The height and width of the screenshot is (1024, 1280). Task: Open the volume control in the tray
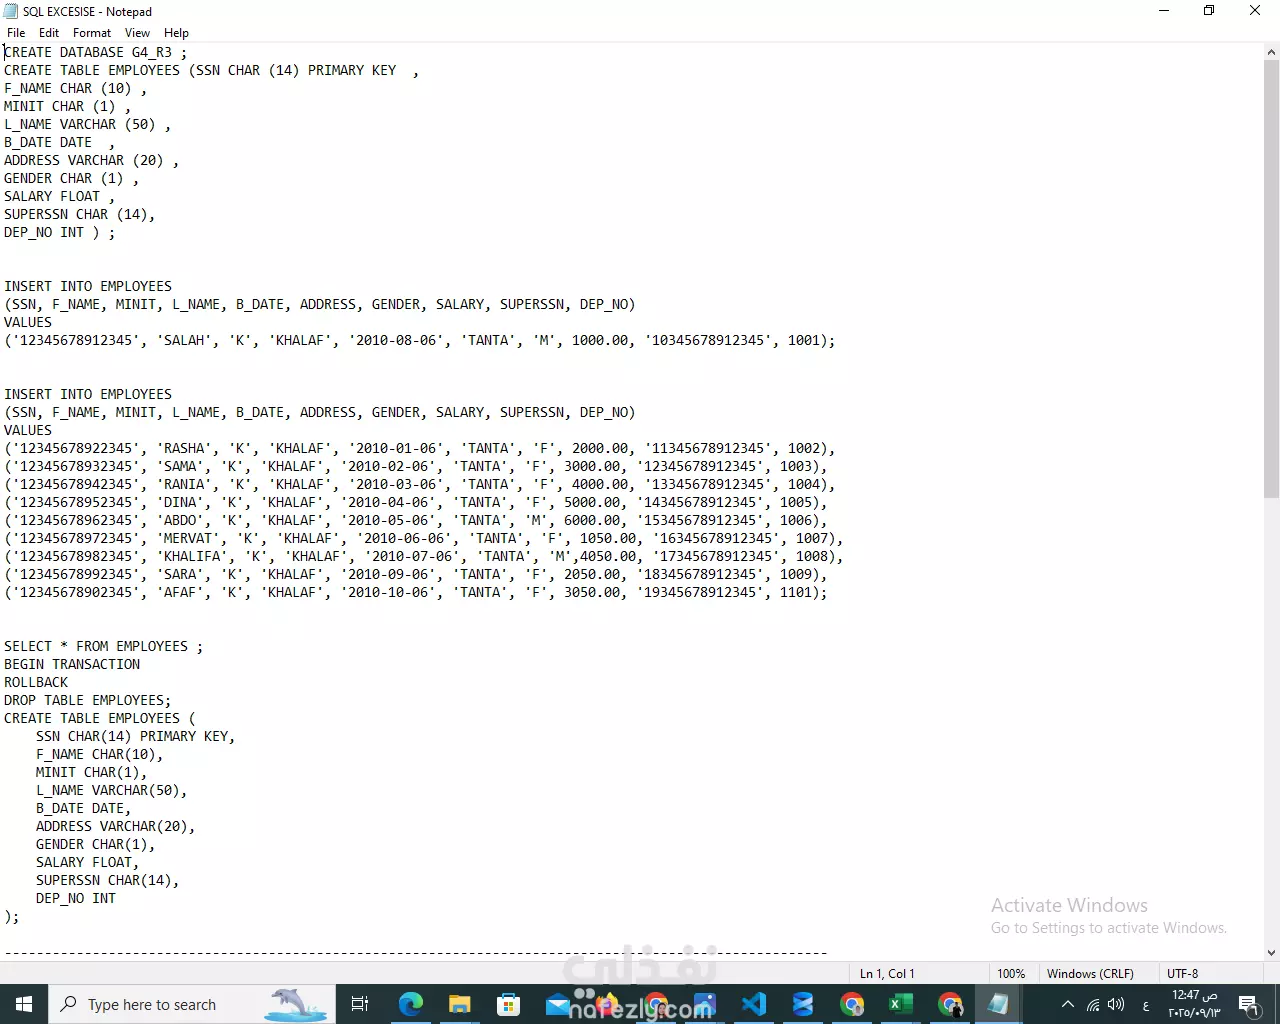pyautogui.click(x=1116, y=1004)
